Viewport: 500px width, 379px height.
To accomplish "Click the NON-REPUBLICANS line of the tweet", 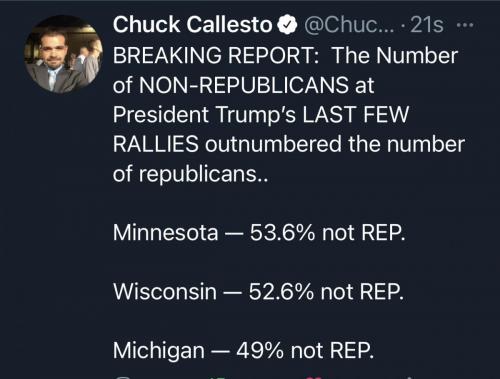I will [x=244, y=85].
